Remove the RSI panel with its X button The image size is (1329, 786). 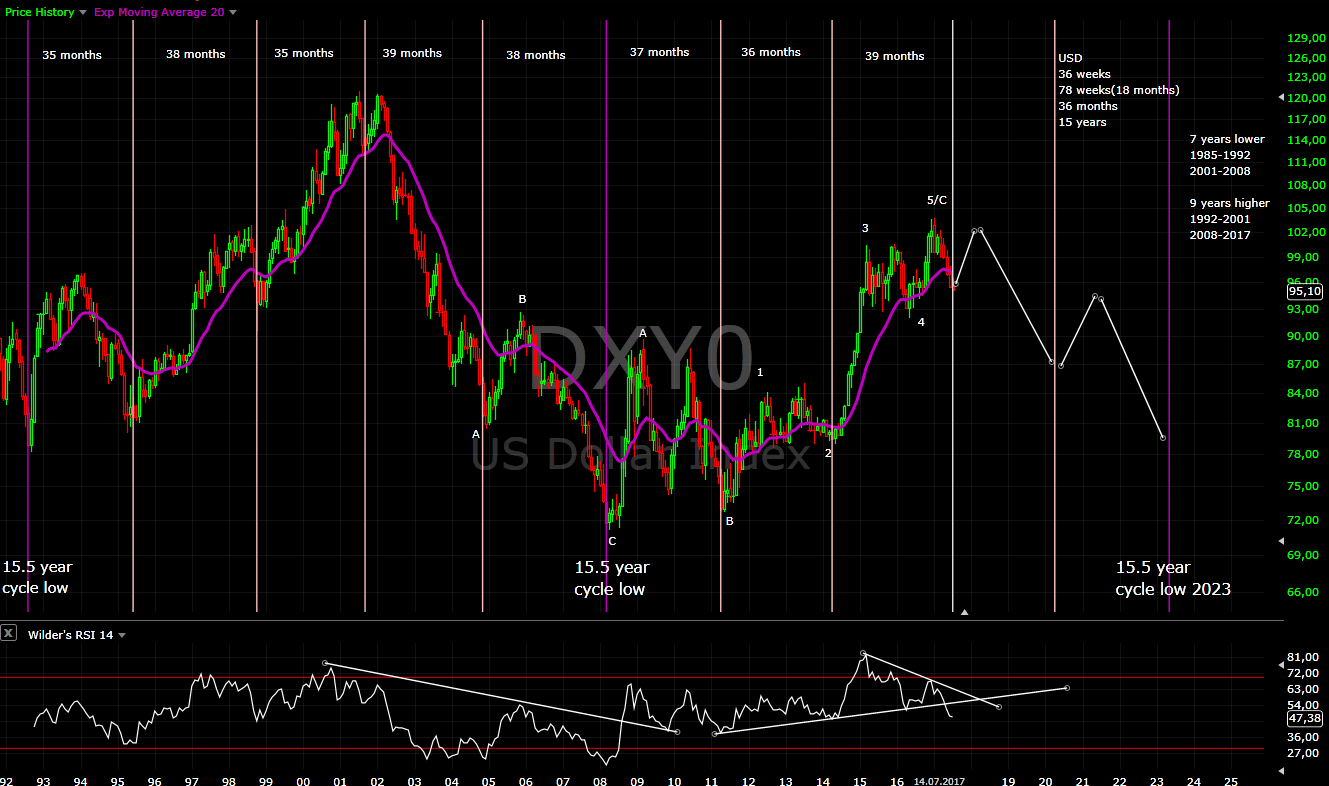8,633
